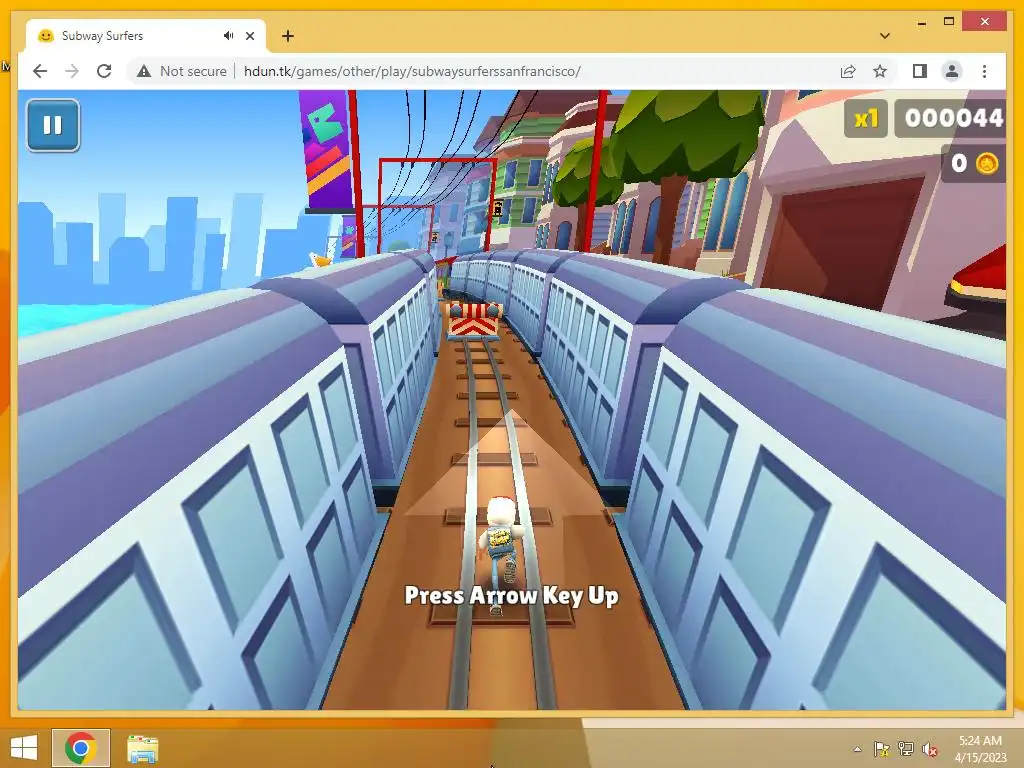Click the x1 score multiplier badge

pyautogui.click(x=866, y=118)
